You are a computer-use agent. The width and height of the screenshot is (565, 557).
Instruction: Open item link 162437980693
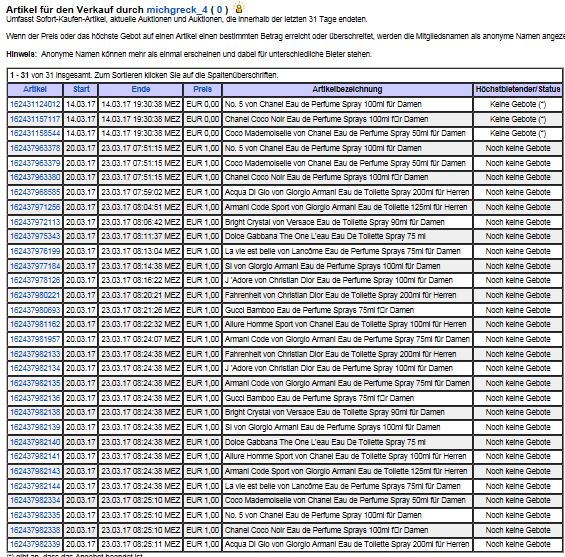pos(35,310)
